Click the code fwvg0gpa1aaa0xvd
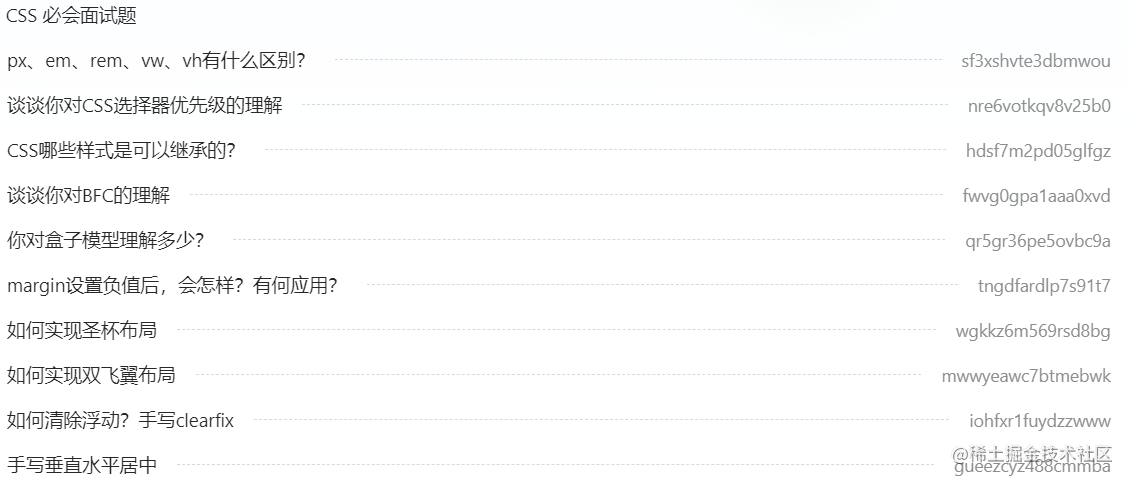Screen dimensions: 1129x481 (1036, 196)
